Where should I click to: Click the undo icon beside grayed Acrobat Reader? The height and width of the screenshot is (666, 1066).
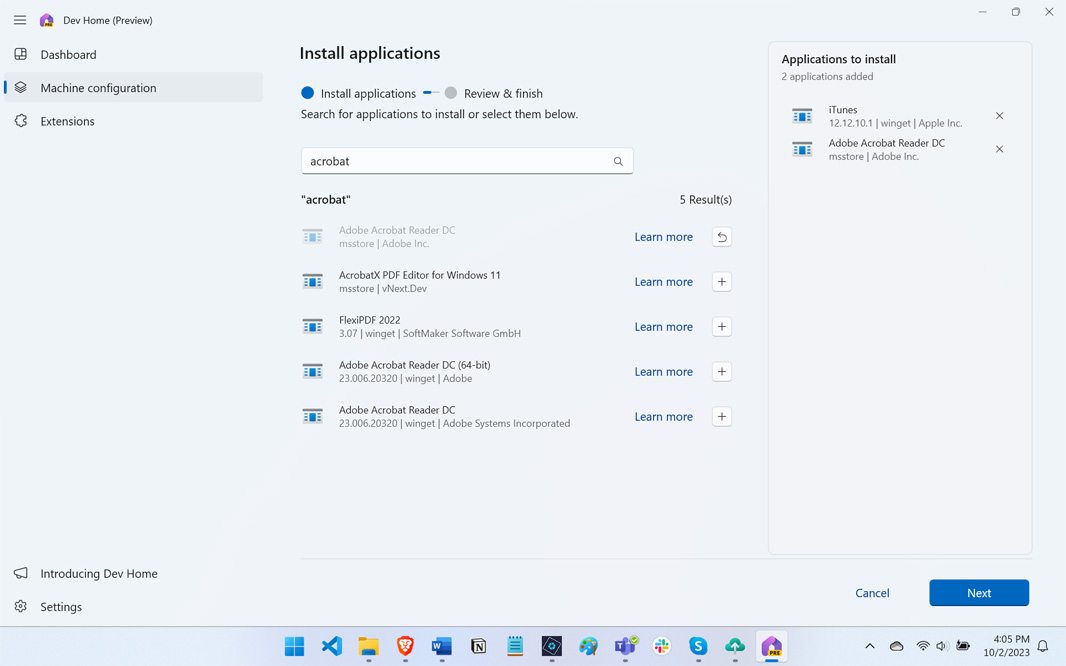tap(721, 236)
